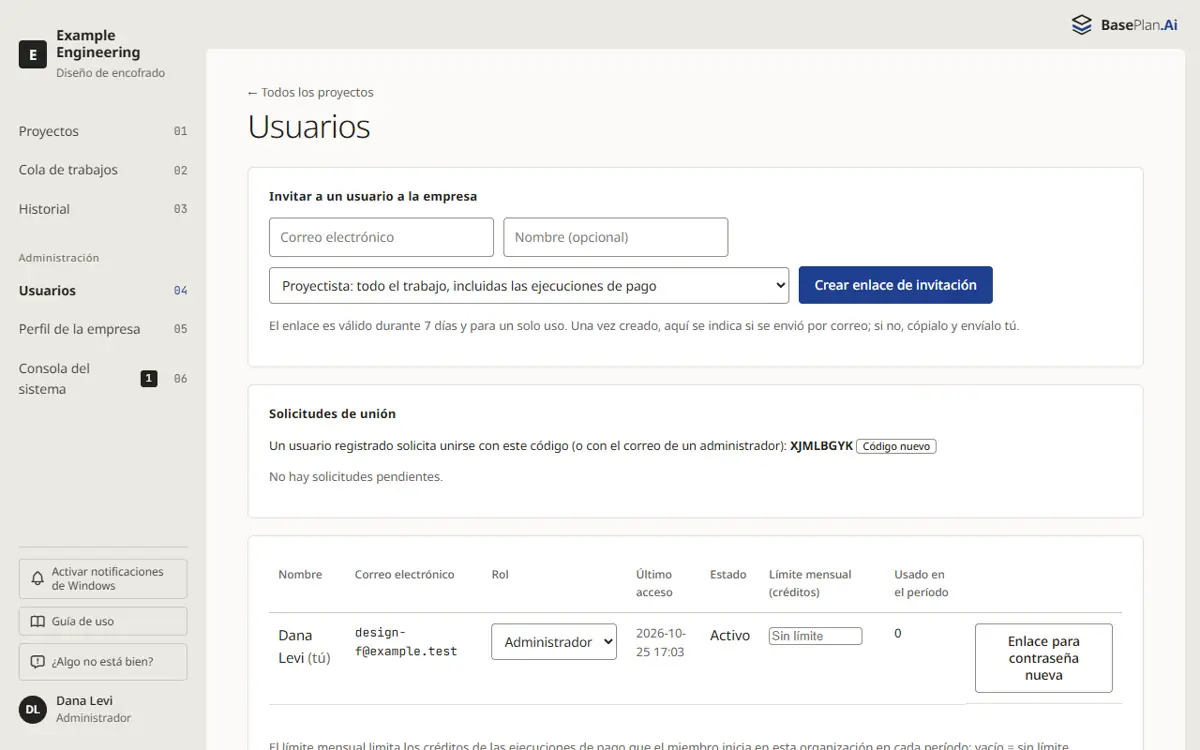Click Dana Levi's used credits value 0
This screenshot has height=750, width=1200.
(898, 633)
